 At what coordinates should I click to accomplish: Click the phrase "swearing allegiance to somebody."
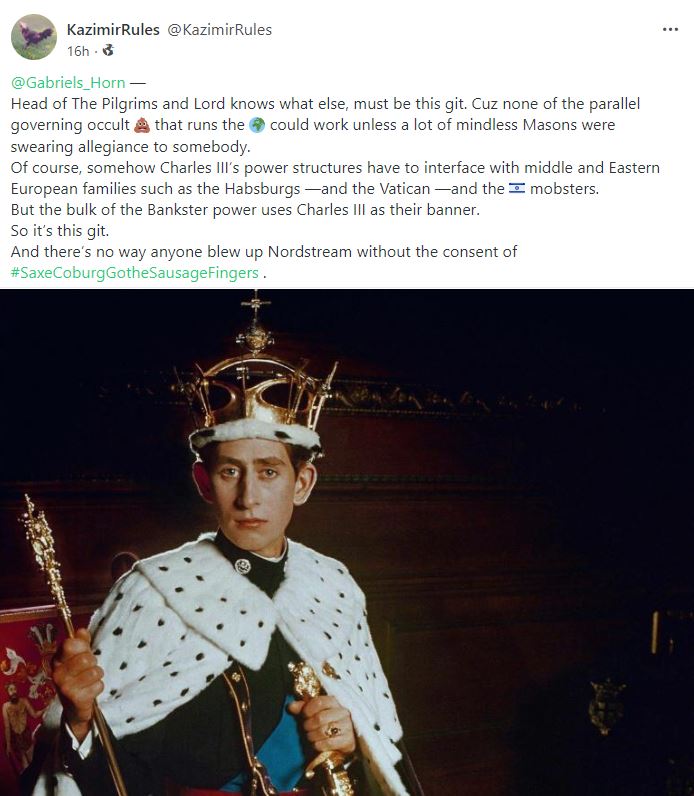point(130,147)
